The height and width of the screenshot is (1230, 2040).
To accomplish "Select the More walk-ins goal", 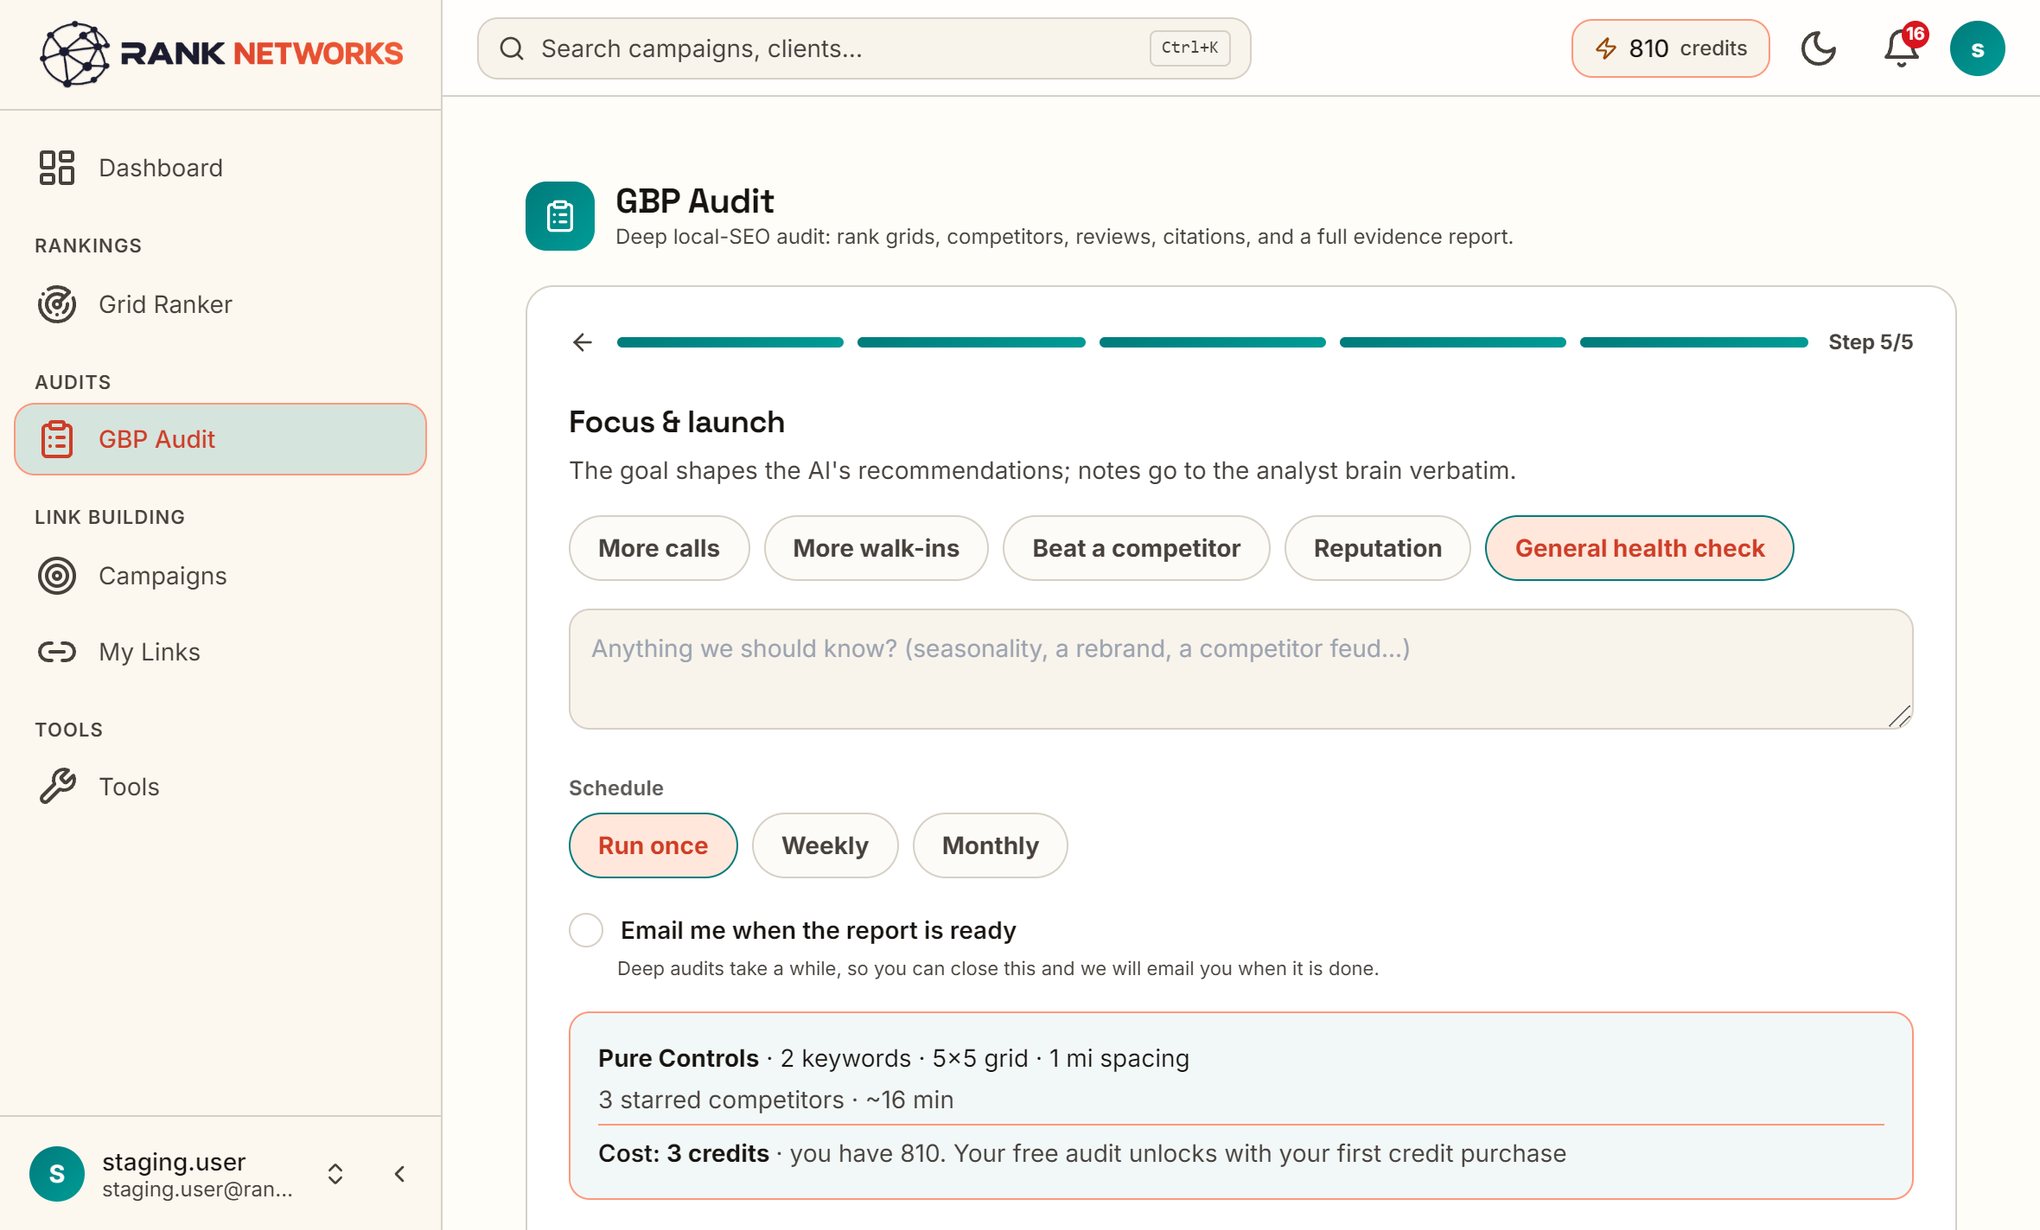I will coord(876,548).
